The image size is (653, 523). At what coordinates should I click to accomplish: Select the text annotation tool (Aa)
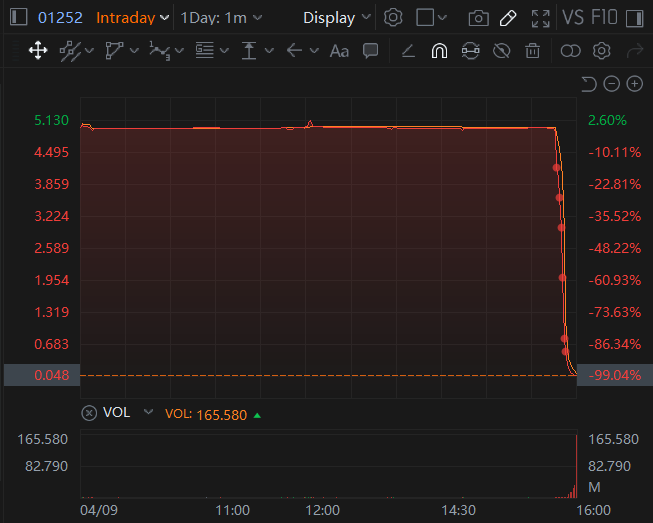(339, 50)
